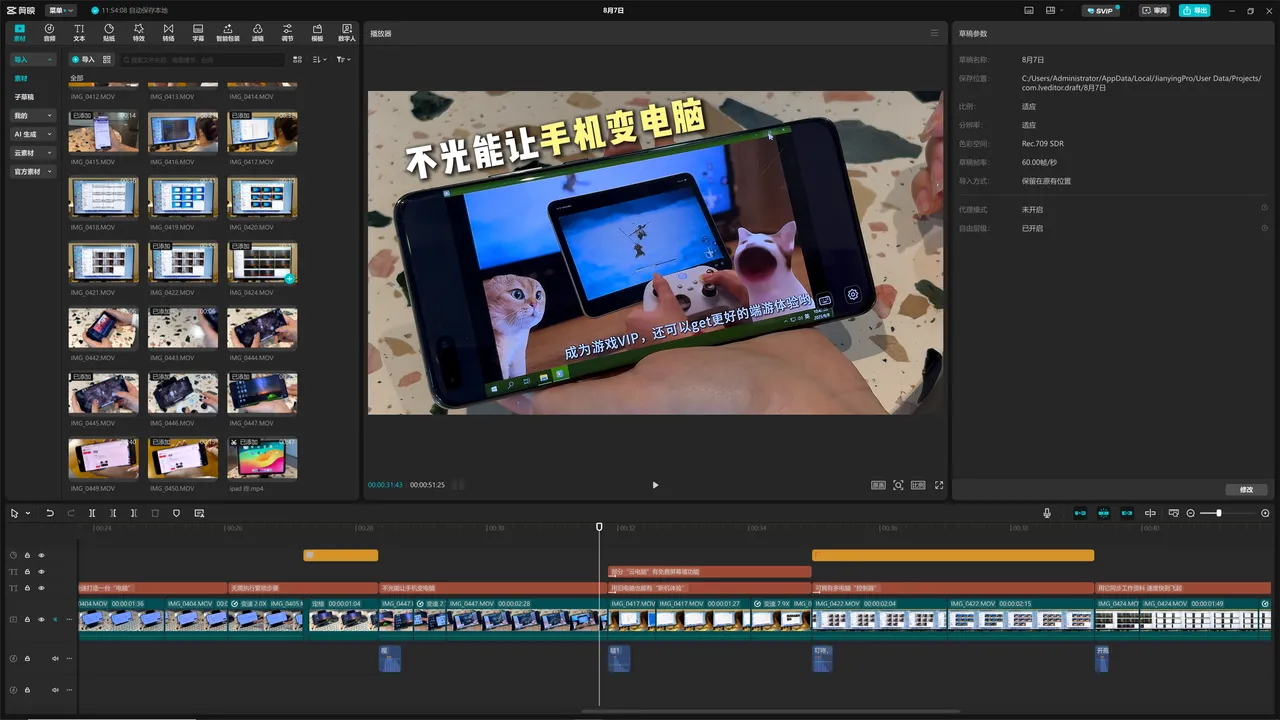Screen dimensions: 1280x720
Task: Open the 特效 effects panel
Action: click(138, 33)
